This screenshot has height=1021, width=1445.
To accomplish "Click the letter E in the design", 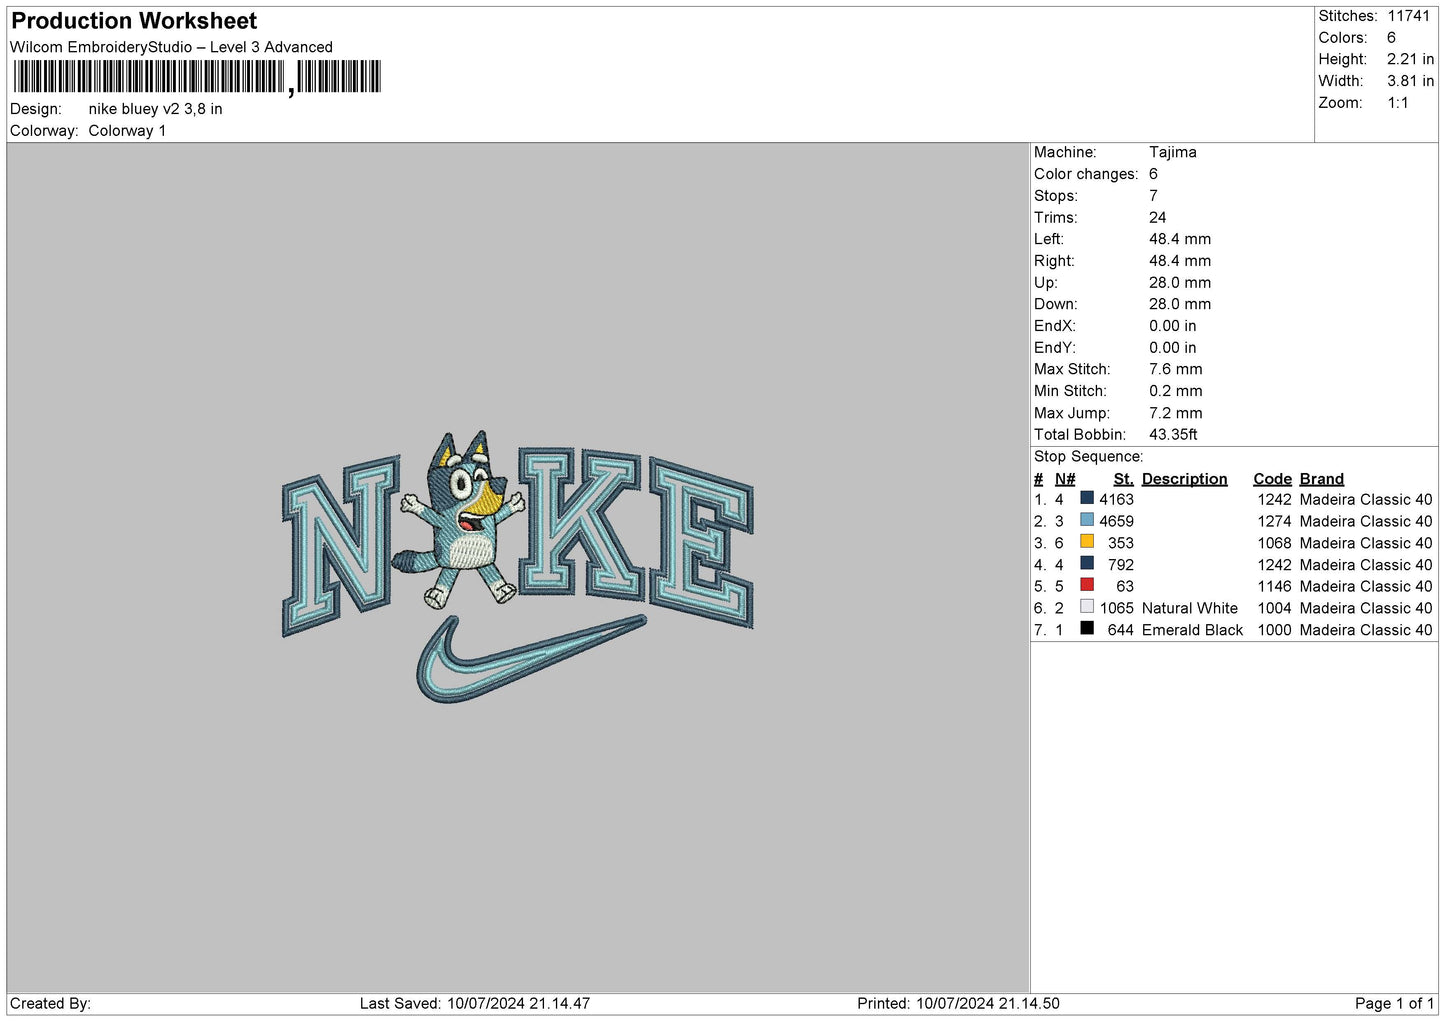I will click(x=702, y=542).
